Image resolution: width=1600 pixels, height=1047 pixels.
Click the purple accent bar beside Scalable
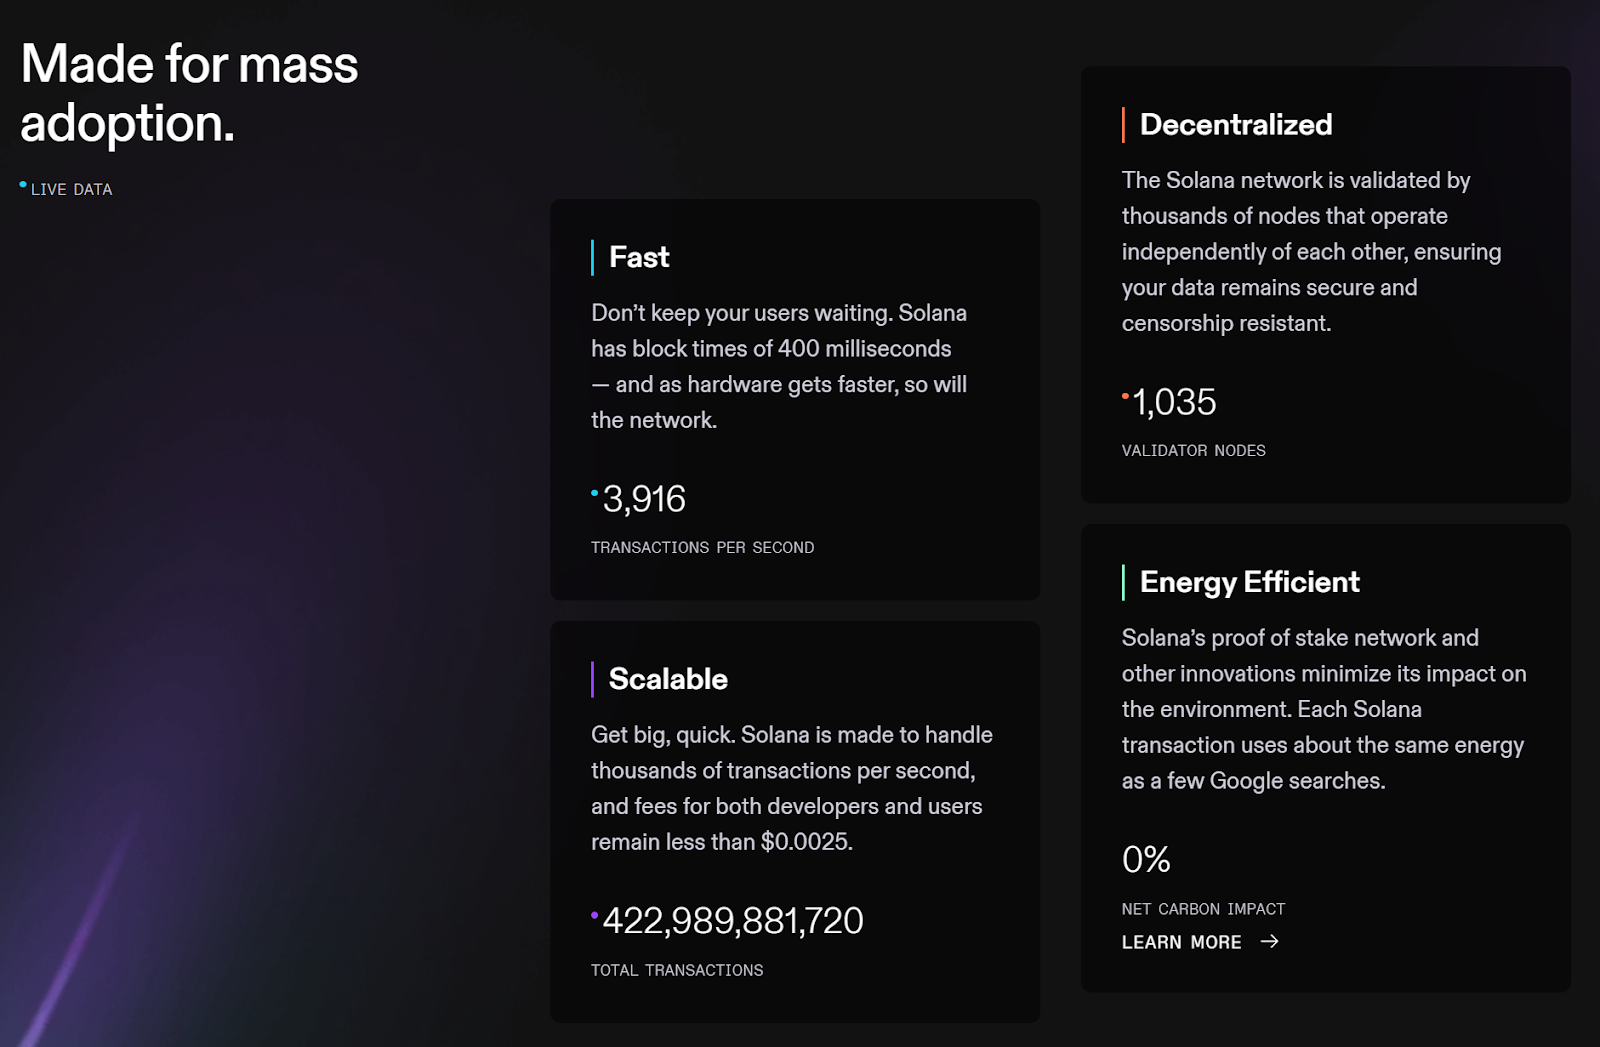click(x=593, y=679)
